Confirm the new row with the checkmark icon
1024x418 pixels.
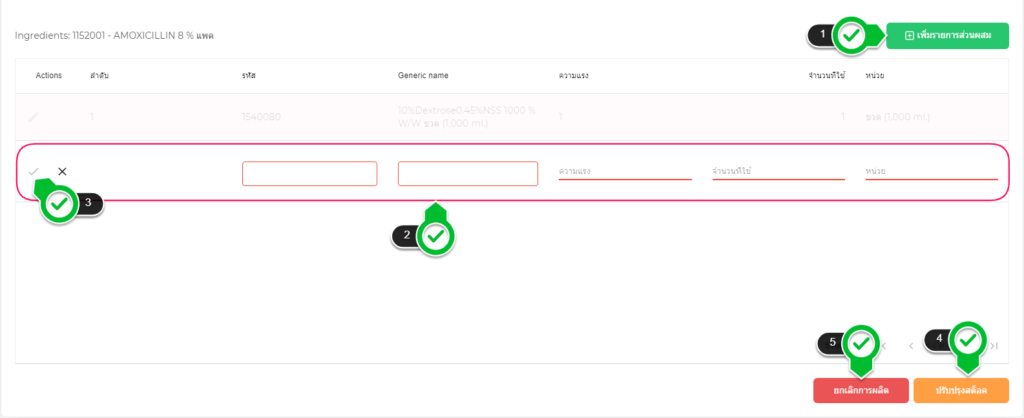[x=34, y=172]
